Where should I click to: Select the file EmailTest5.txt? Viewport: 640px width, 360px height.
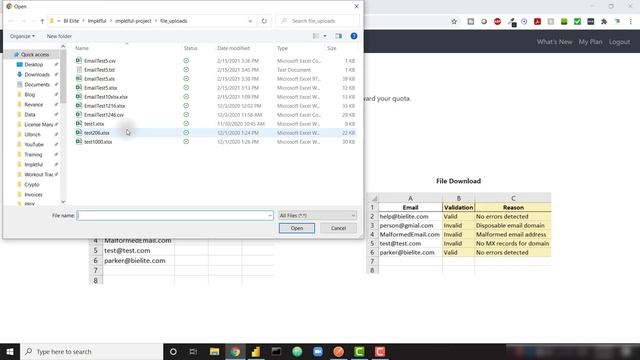[x=99, y=70]
